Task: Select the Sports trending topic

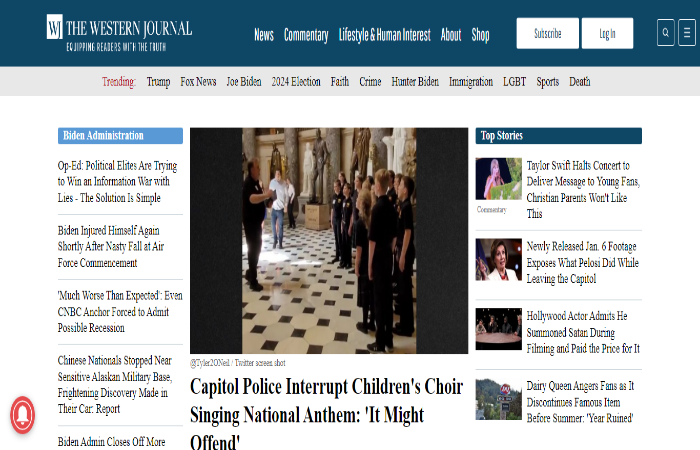Action: pyautogui.click(x=548, y=82)
